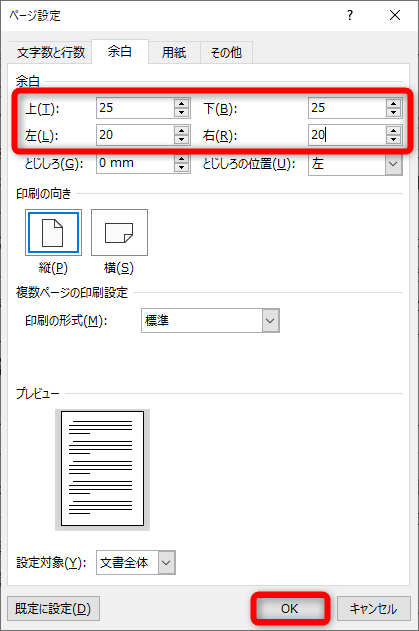Click the help question mark icon
Viewport: 419px width, 631px height.
(x=350, y=15)
